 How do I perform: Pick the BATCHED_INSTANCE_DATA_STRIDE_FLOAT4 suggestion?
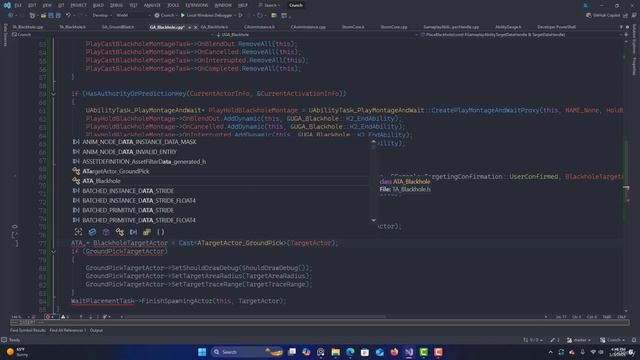(x=220, y=200)
